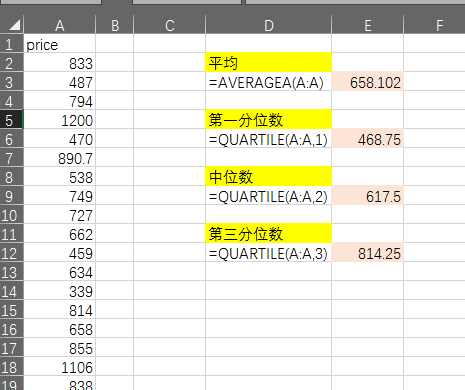Select cell containing 749
Screen dimensions: 465x390
60,195
